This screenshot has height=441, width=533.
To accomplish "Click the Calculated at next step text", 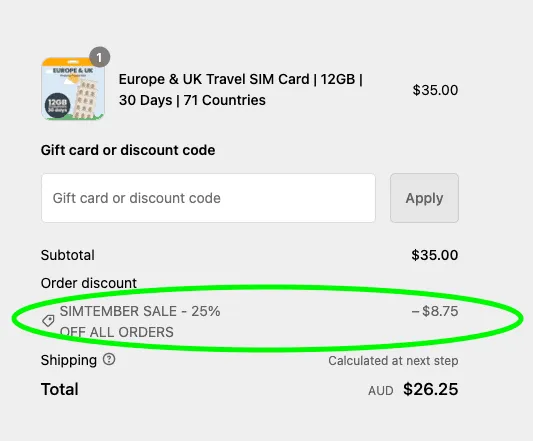I will (393, 361).
